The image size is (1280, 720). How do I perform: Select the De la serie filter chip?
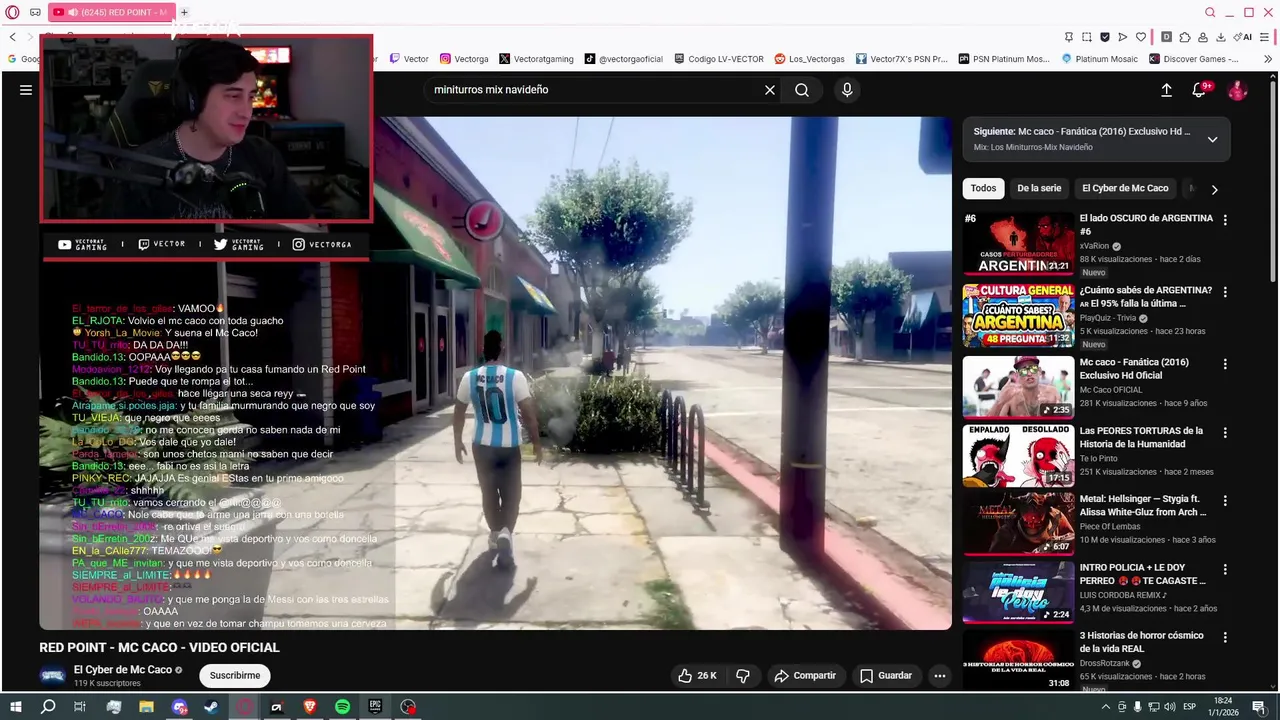coord(1039,188)
